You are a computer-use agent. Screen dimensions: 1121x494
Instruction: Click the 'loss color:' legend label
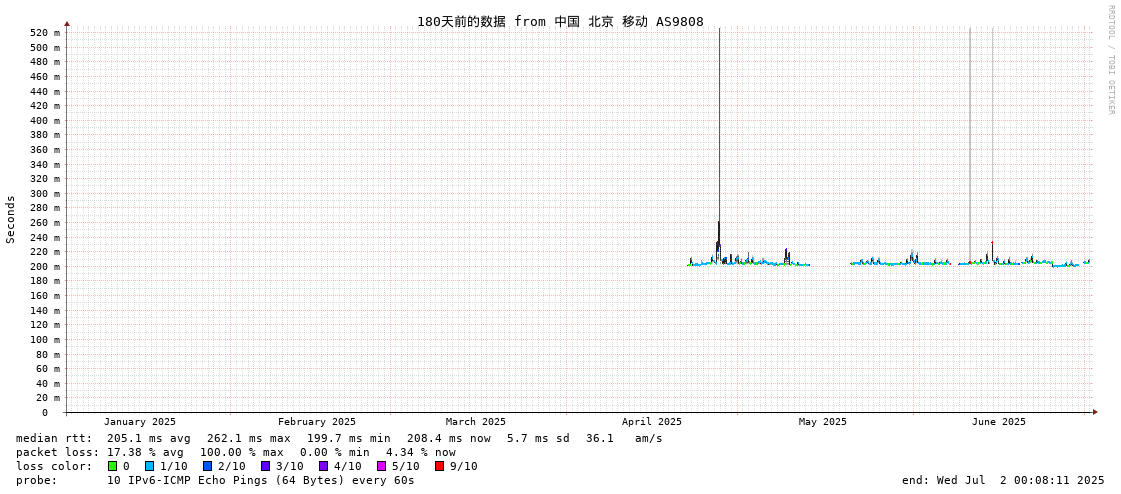[x=54, y=466]
